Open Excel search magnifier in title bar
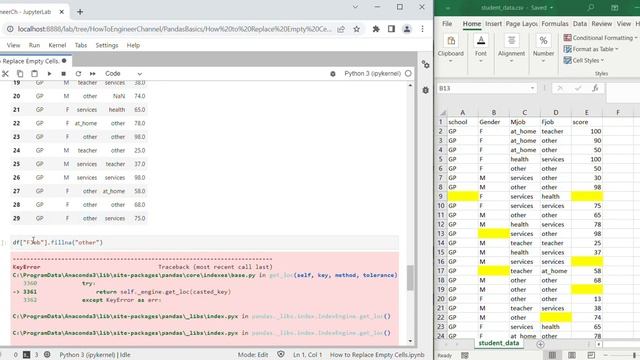The width and height of the screenshot is (640, 360). (591, 8)
